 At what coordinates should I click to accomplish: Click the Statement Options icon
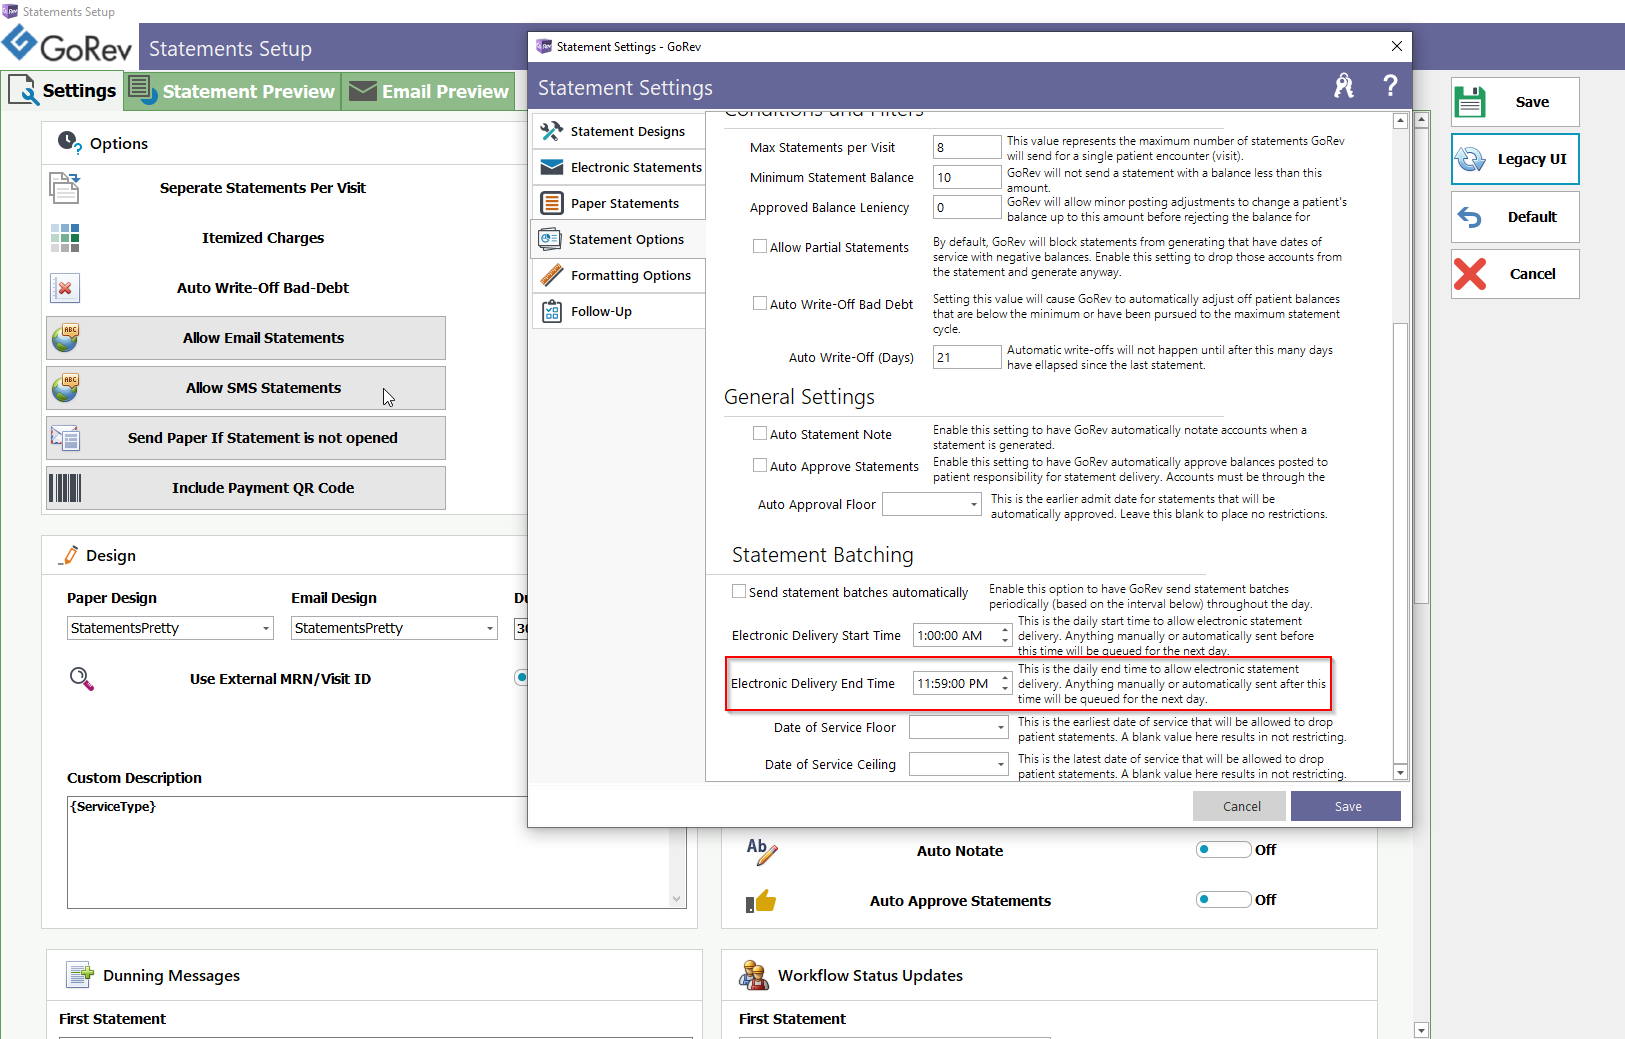(x=549, y=239)
